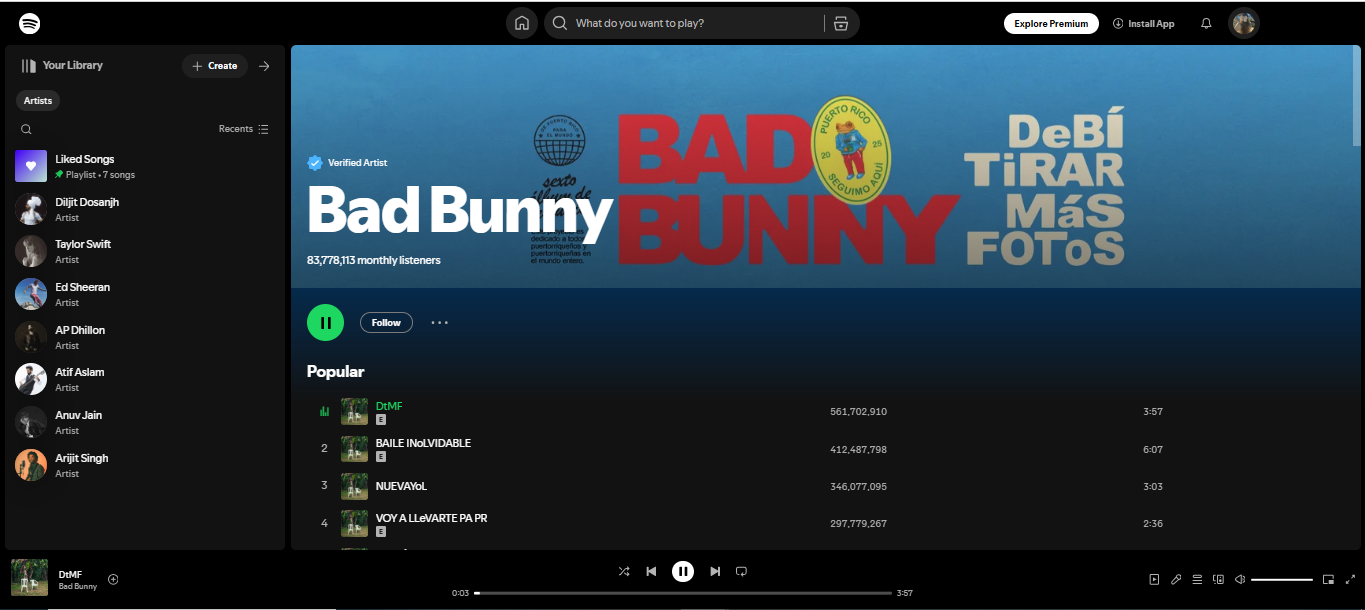1365x610 pixels.
Task: Open full screen mode
Action: [1349, 579]
